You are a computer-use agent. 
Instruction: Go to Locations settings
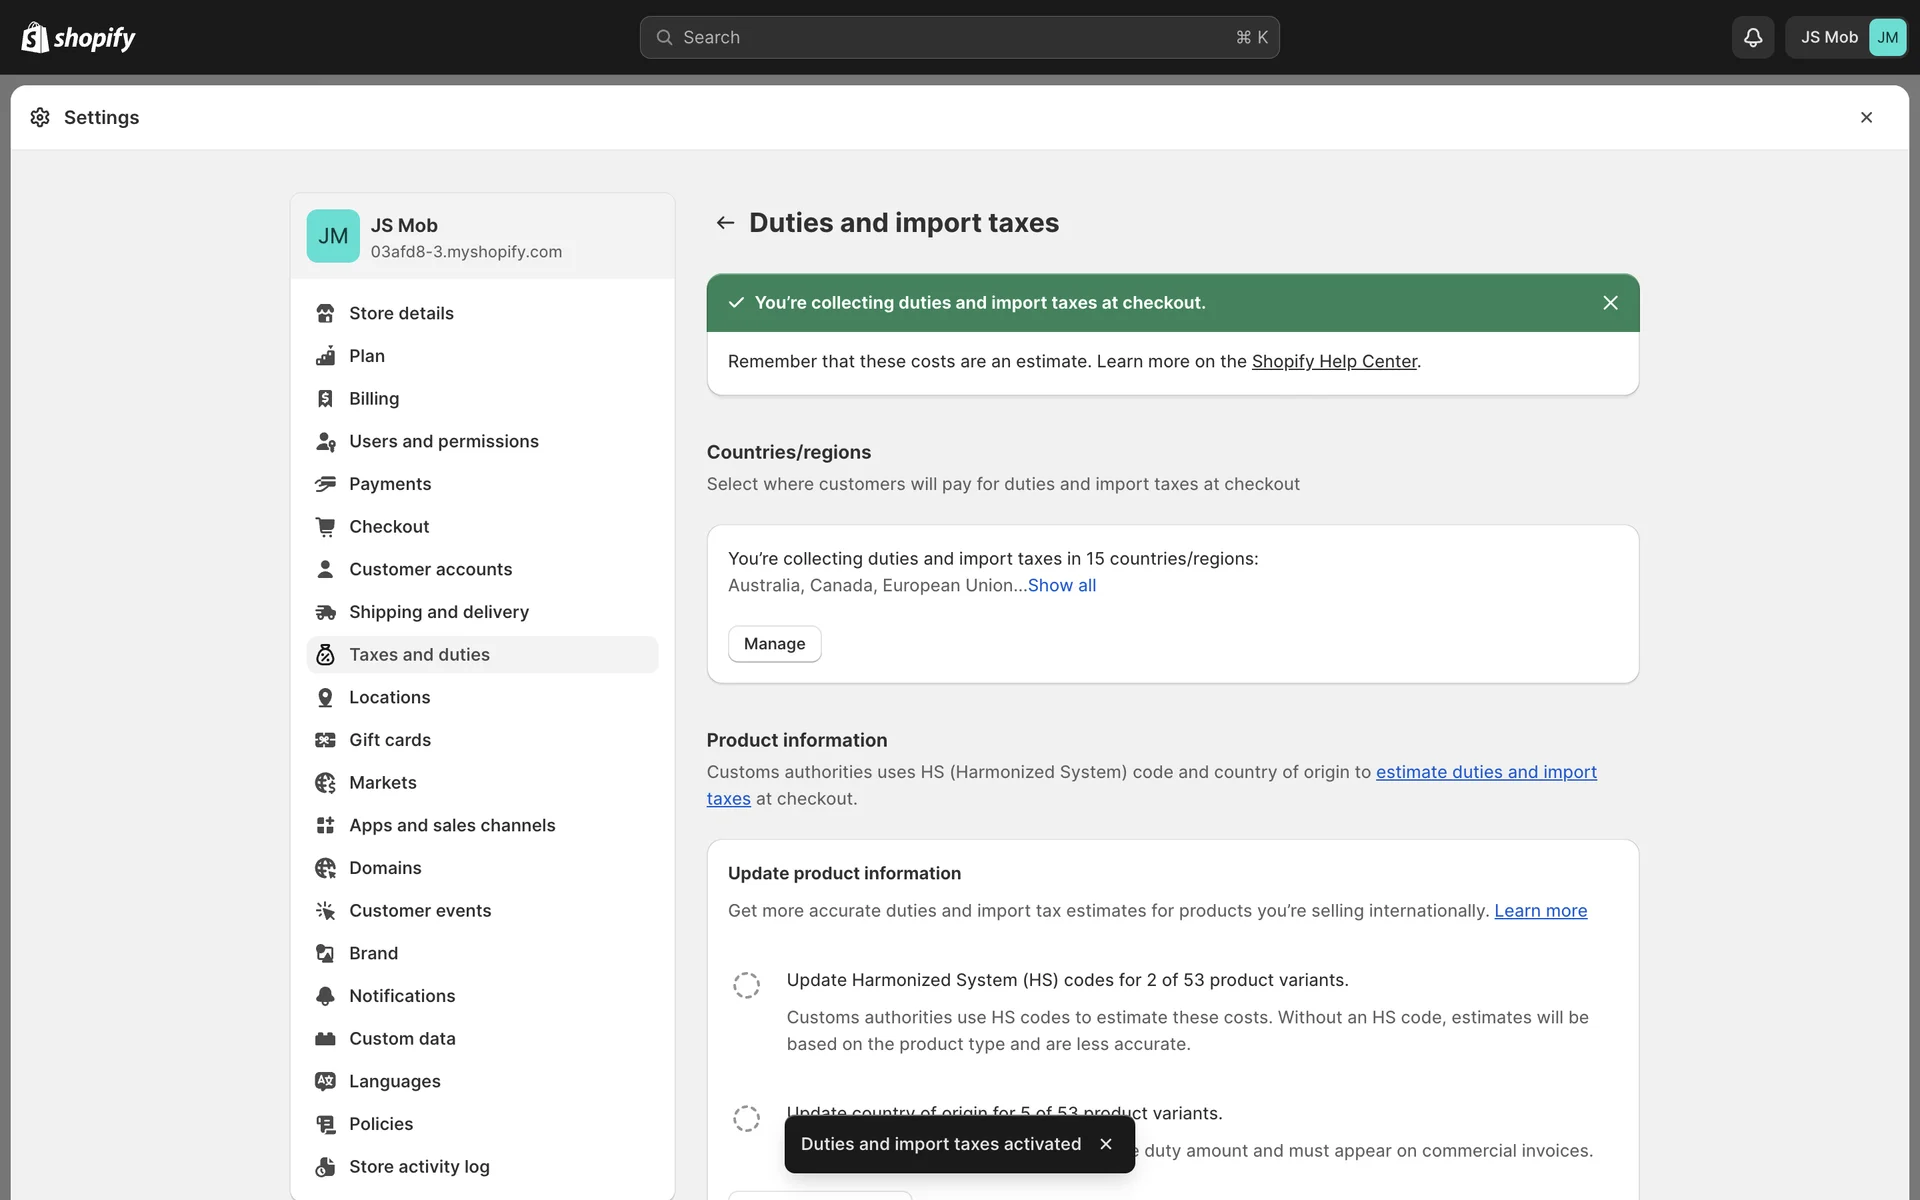pos(389,697)
